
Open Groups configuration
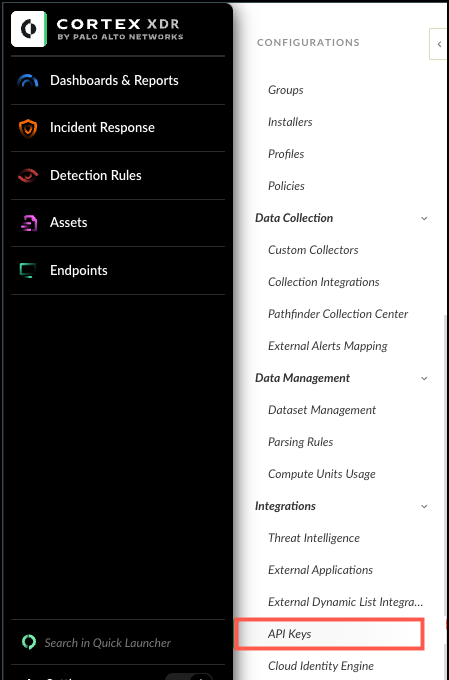click(285, 90)
